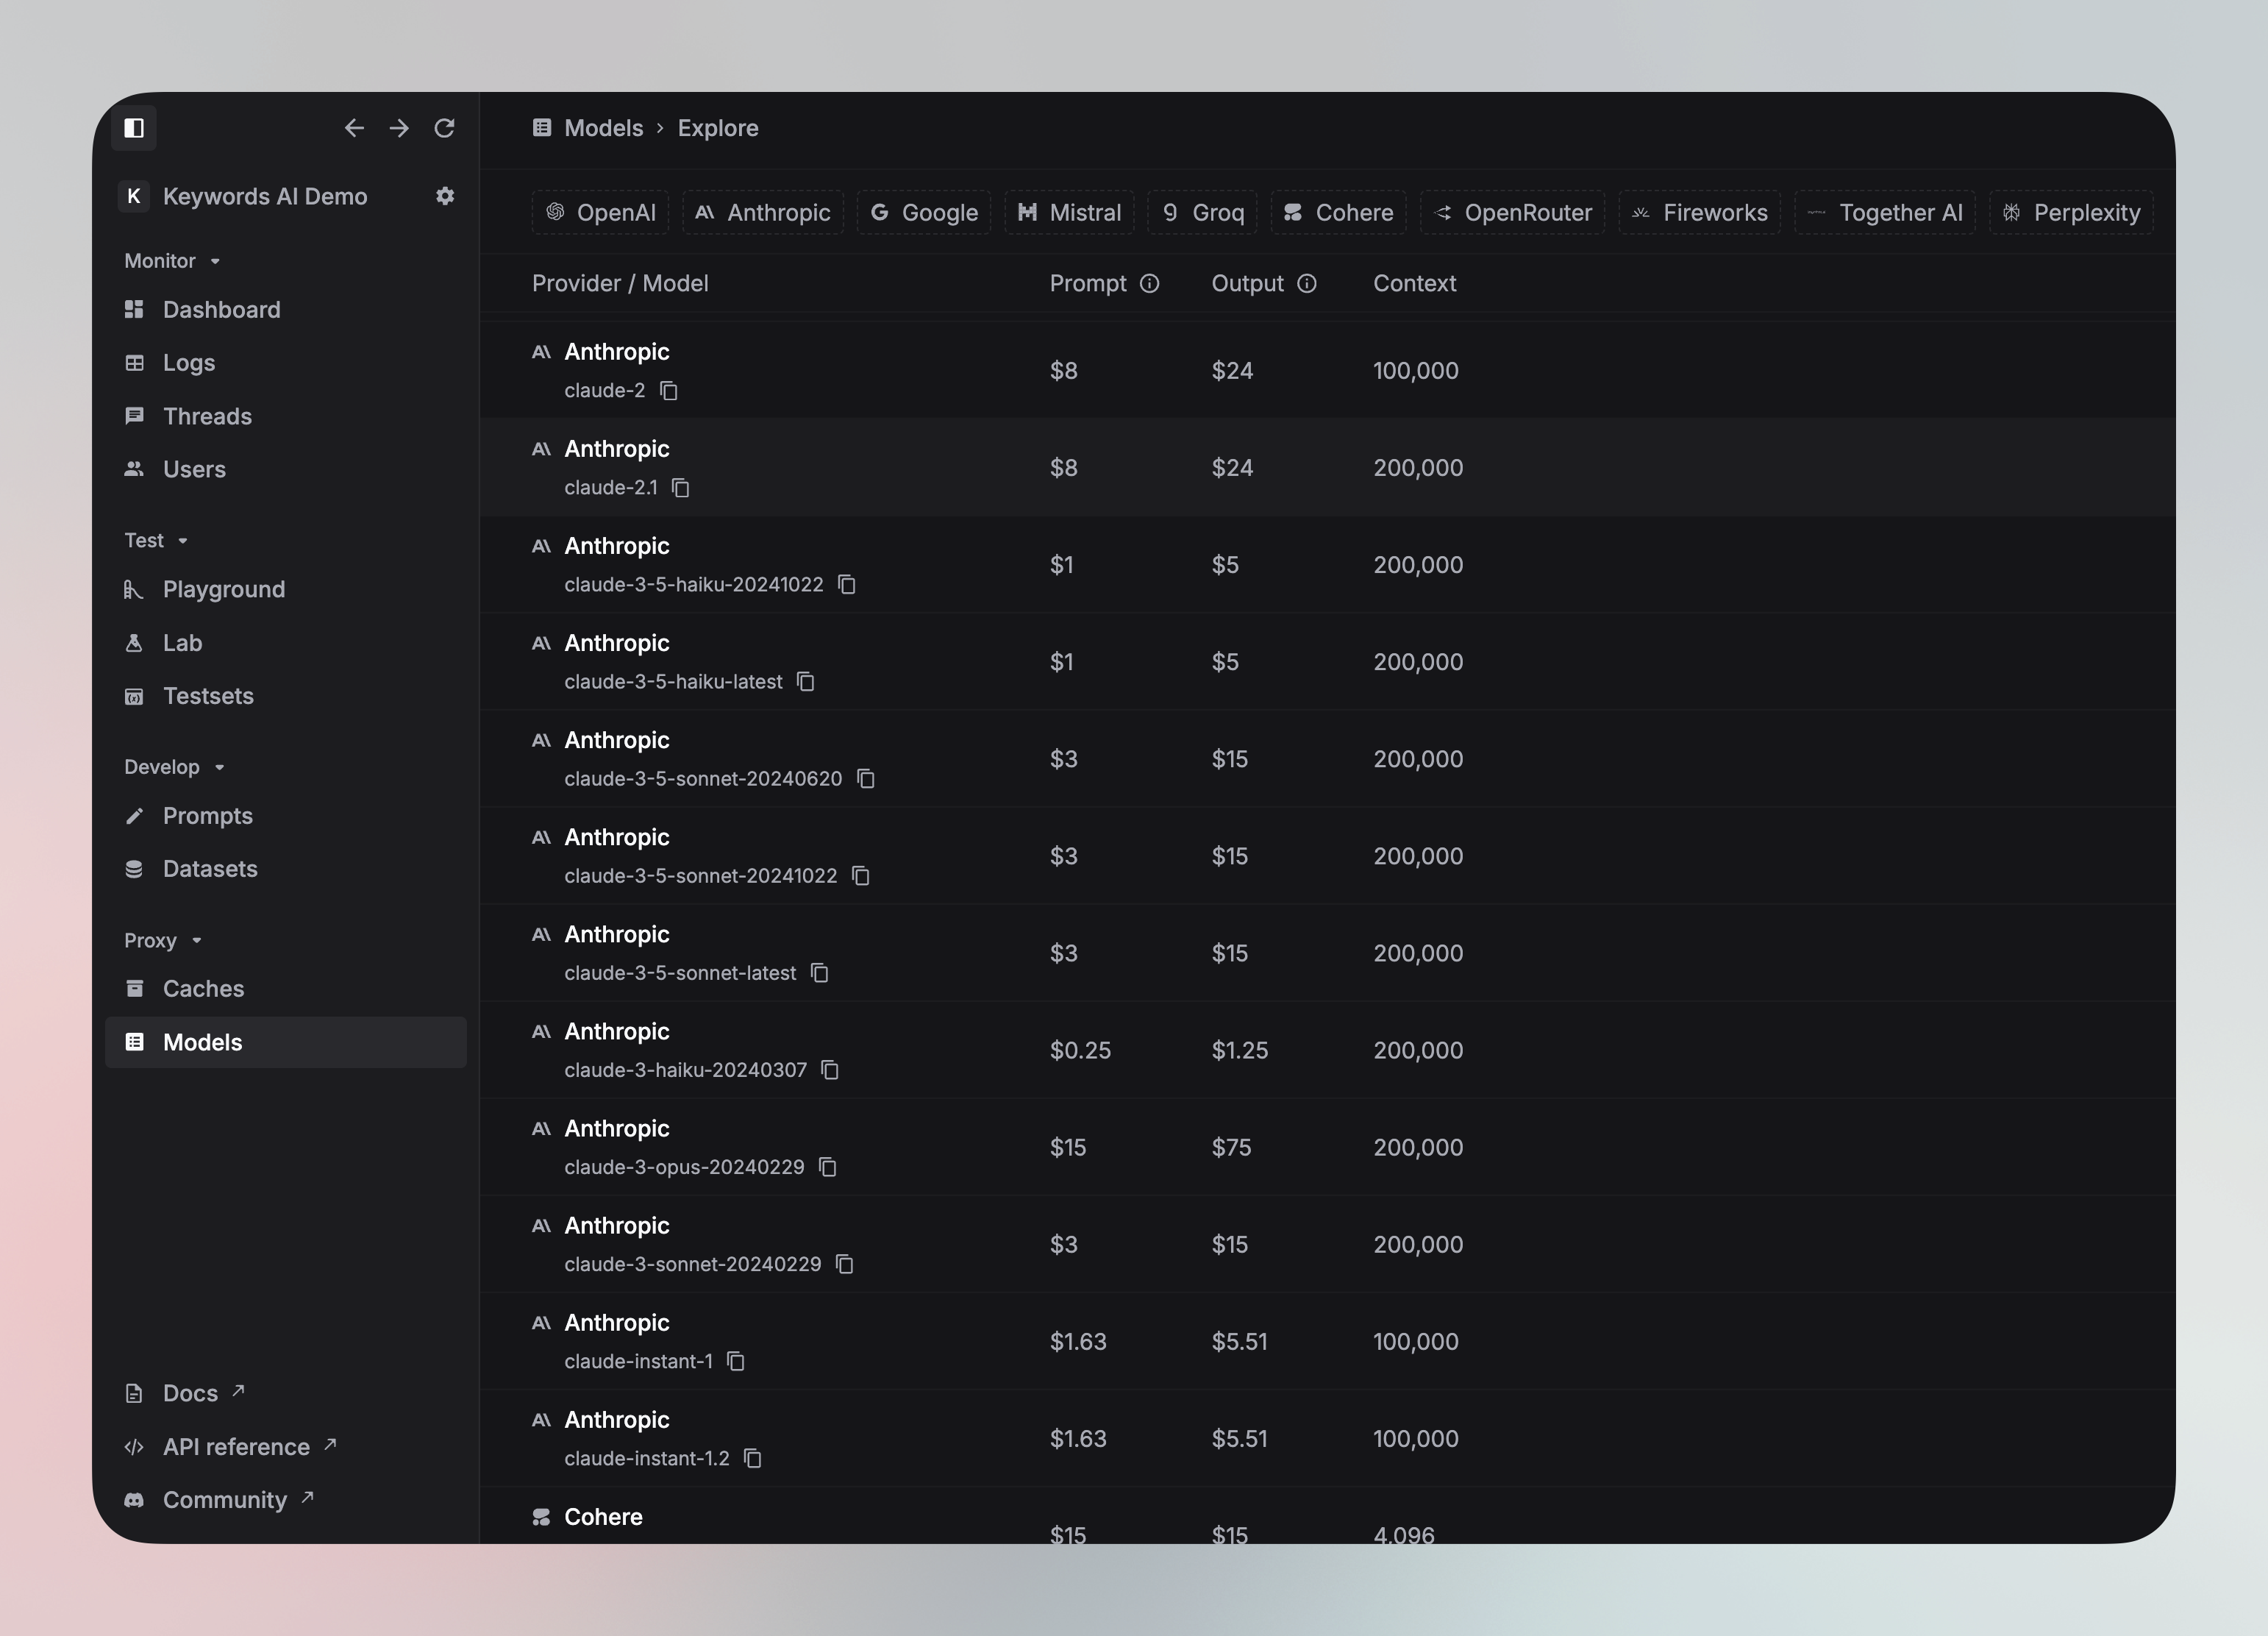Click the Keywords AI Demo K logo
2268x1636 pixels.
[x=133, y=196]
